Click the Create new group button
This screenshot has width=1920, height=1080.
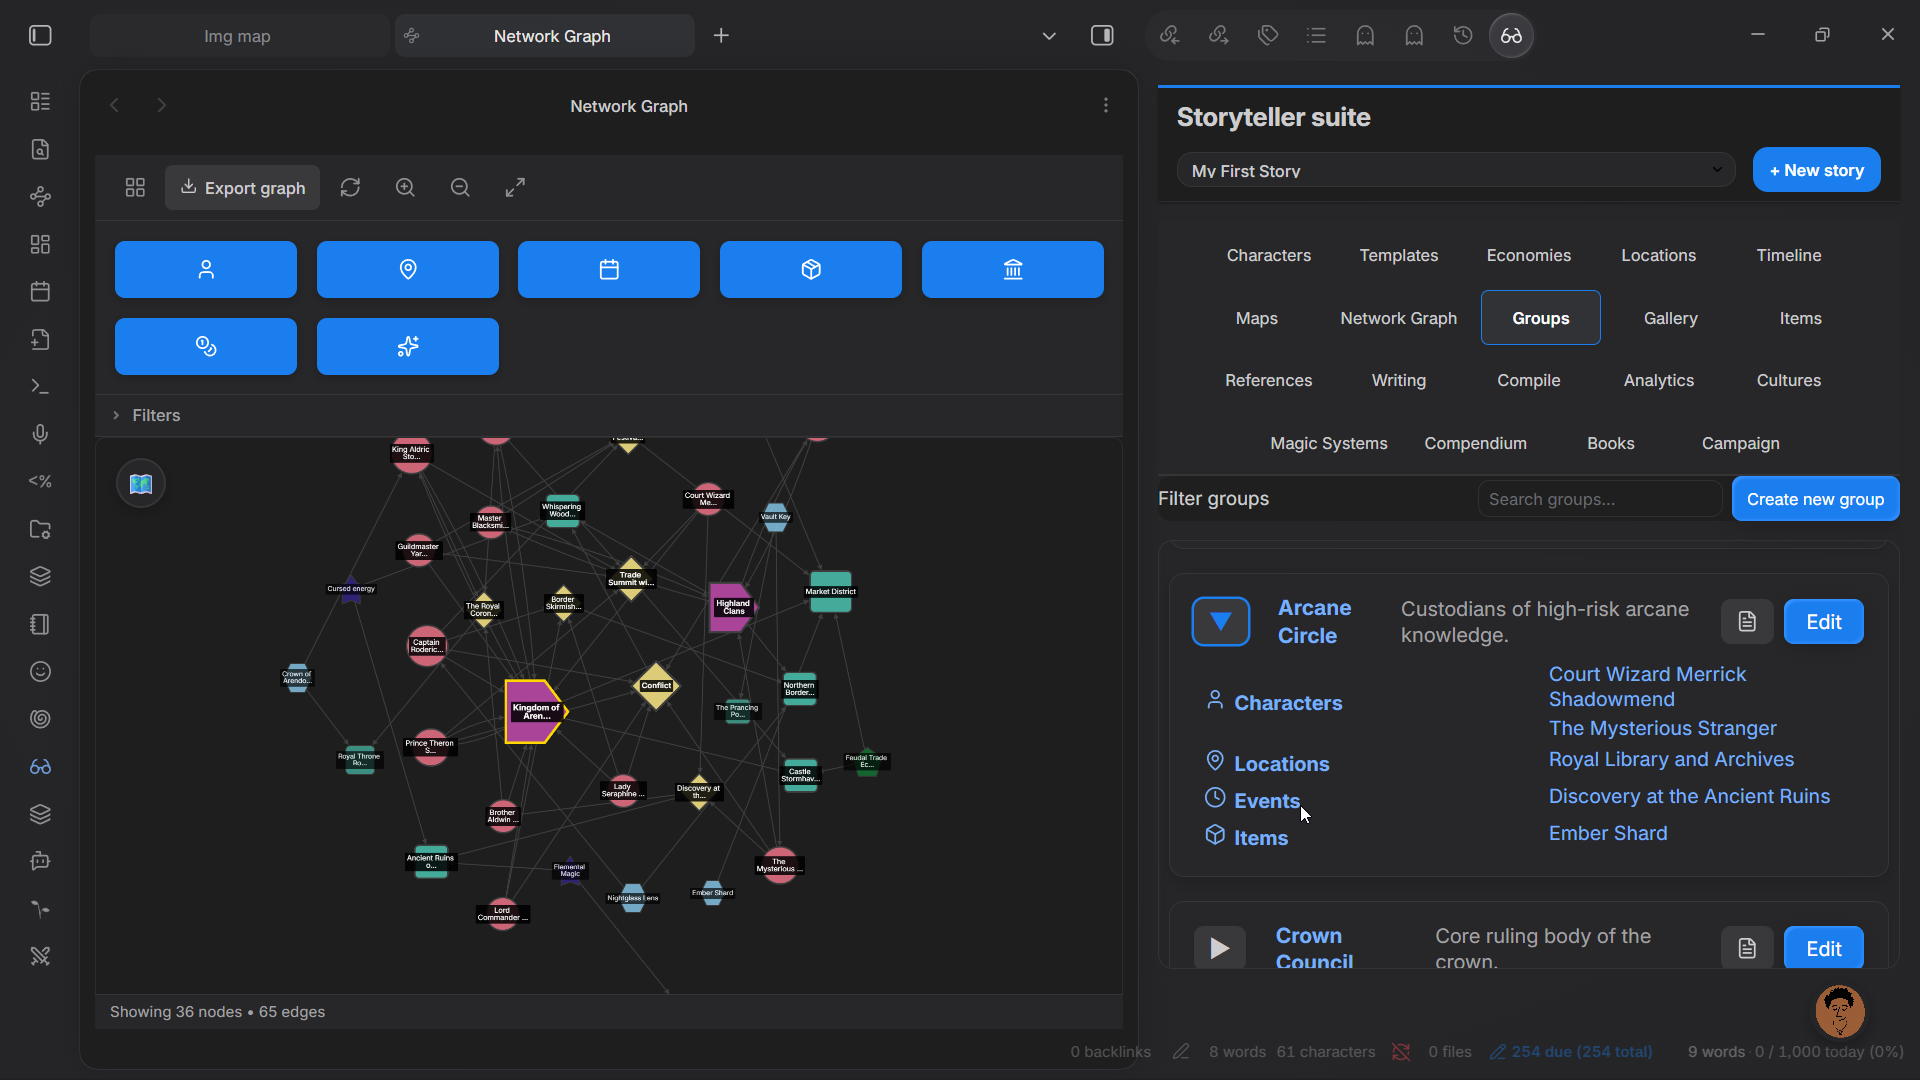point(1815,499)
